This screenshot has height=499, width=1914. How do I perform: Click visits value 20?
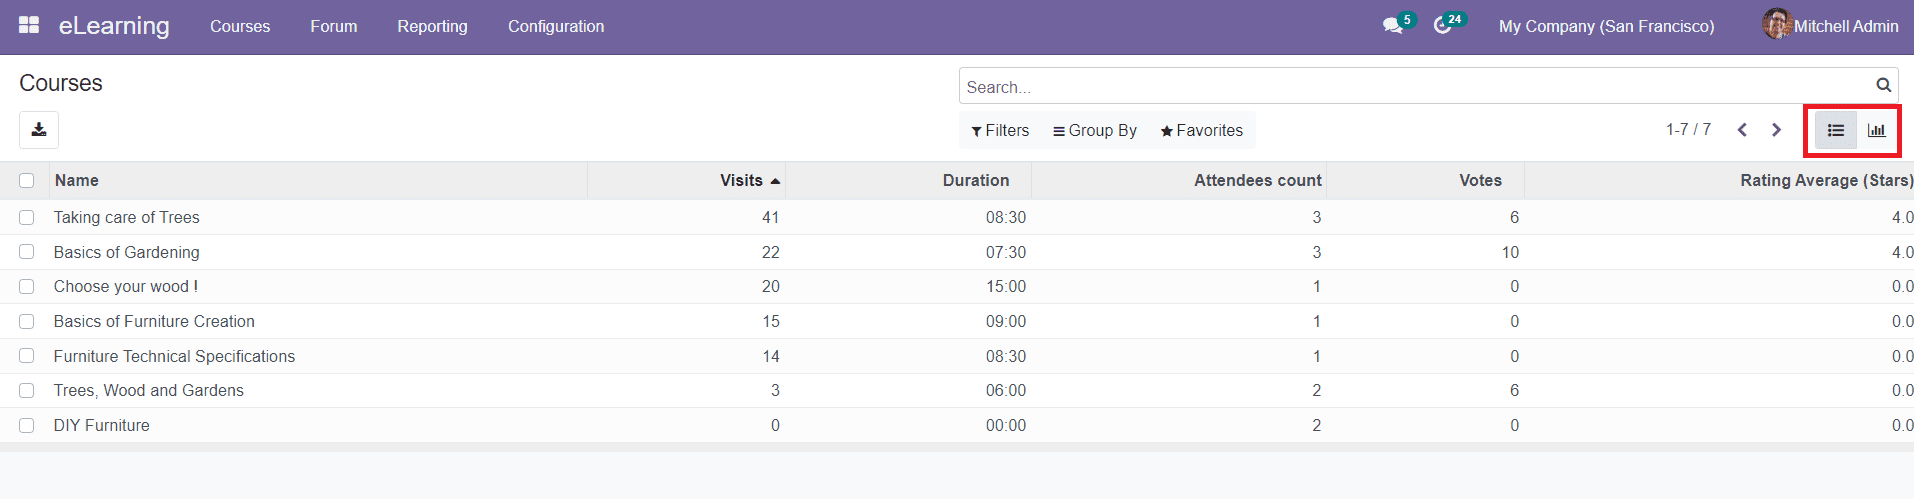[770, 286]
